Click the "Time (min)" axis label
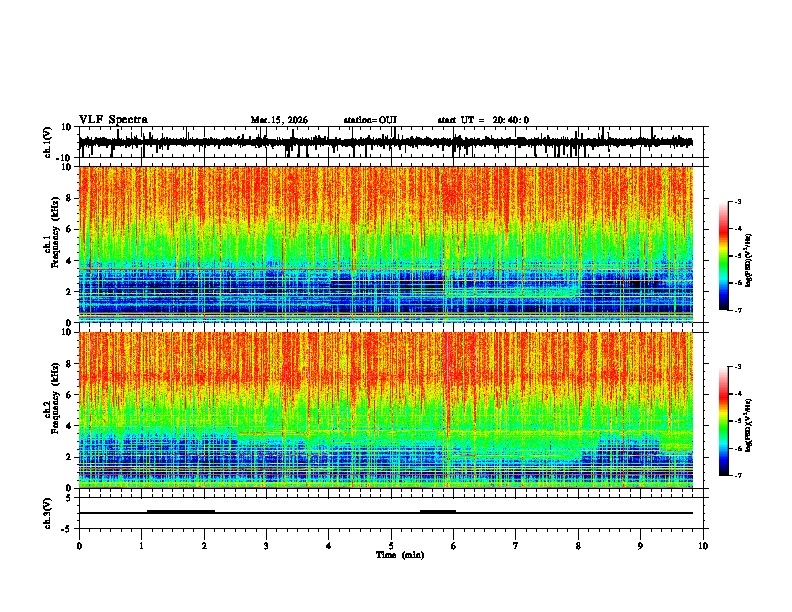This screenshot has width=792, height=612. [400, 555]
